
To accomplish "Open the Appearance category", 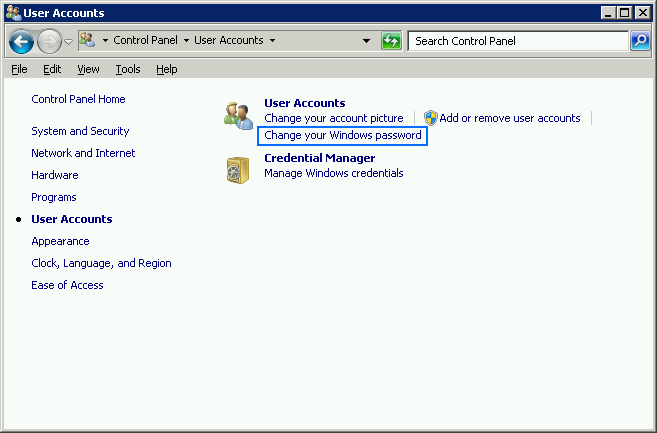I will click(x=60, y=241).
